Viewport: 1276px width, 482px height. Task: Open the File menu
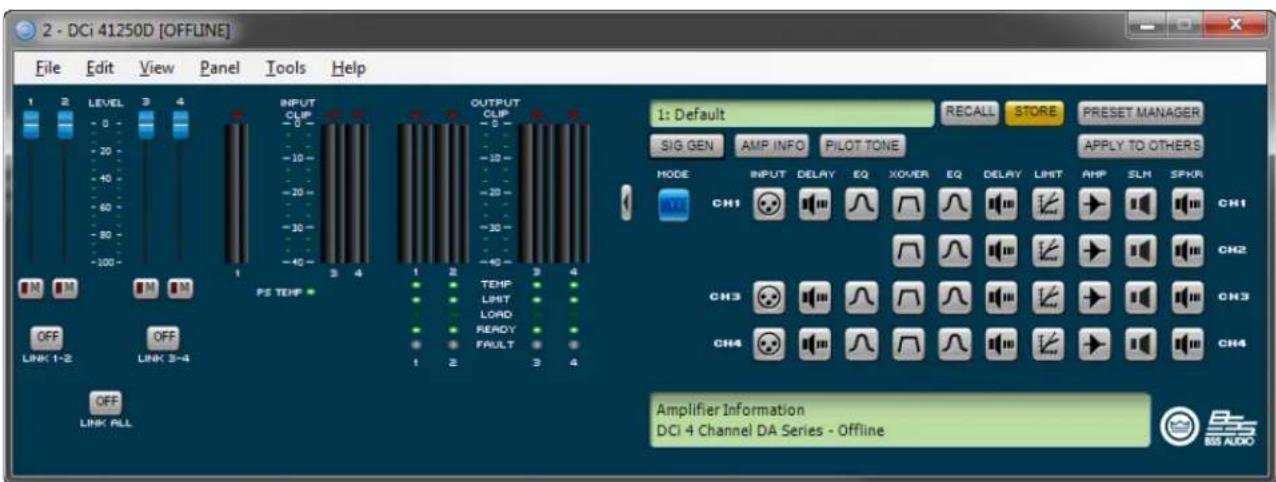tap(48, 68)
